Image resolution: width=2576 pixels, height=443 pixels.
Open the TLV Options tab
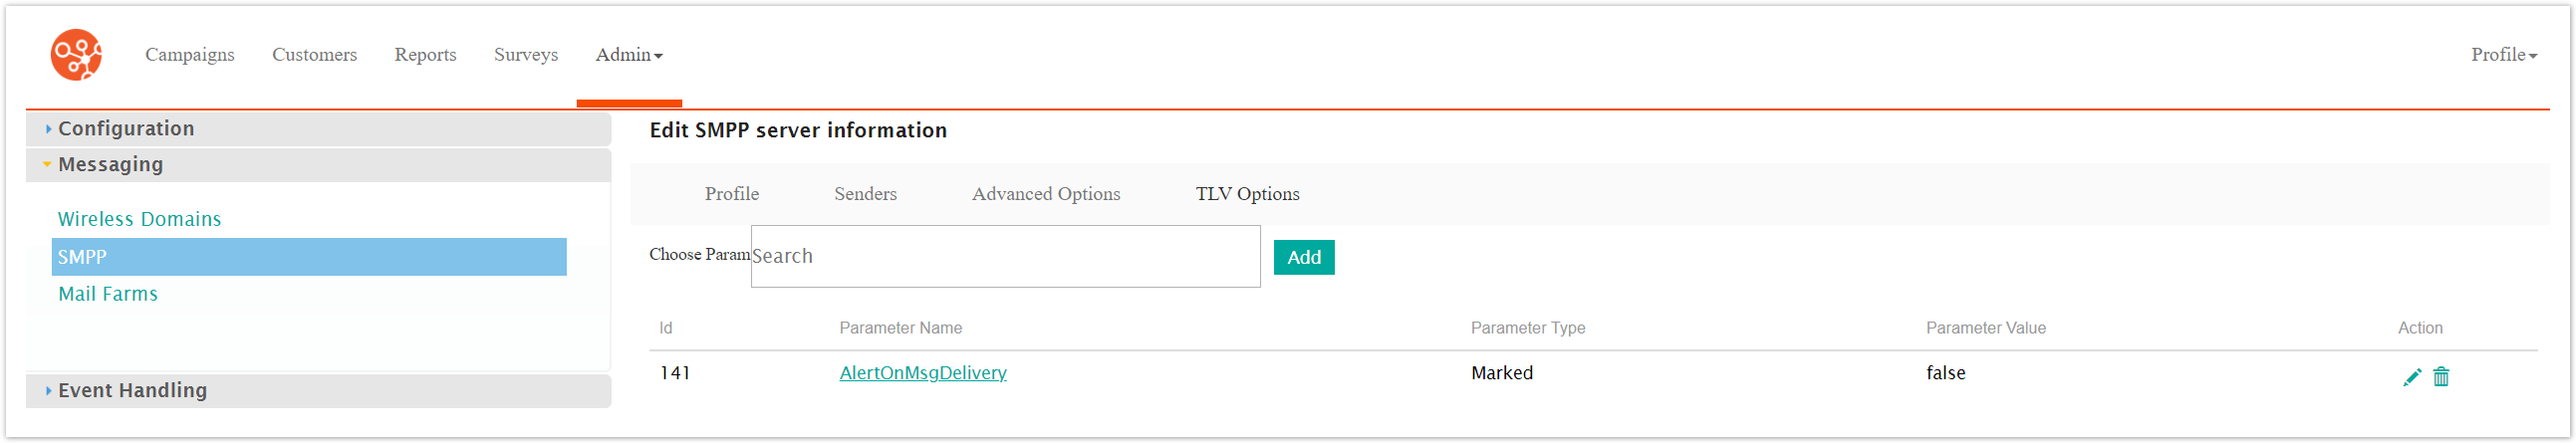1247,194
